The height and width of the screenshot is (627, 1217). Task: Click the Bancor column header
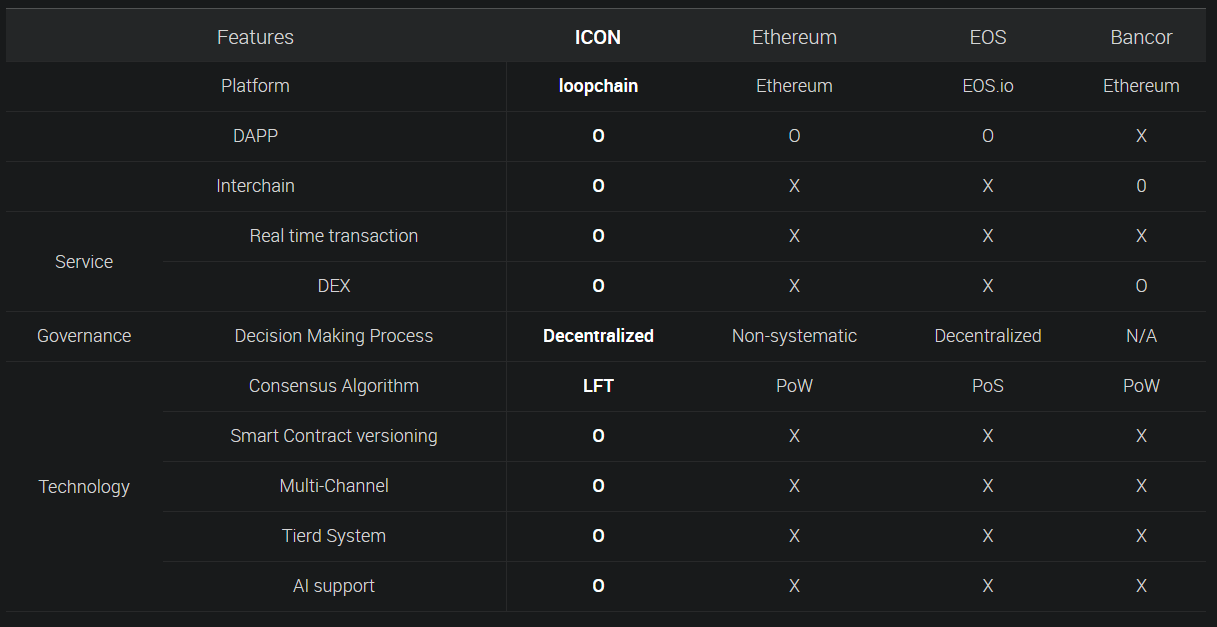(x=1141, y=37)
